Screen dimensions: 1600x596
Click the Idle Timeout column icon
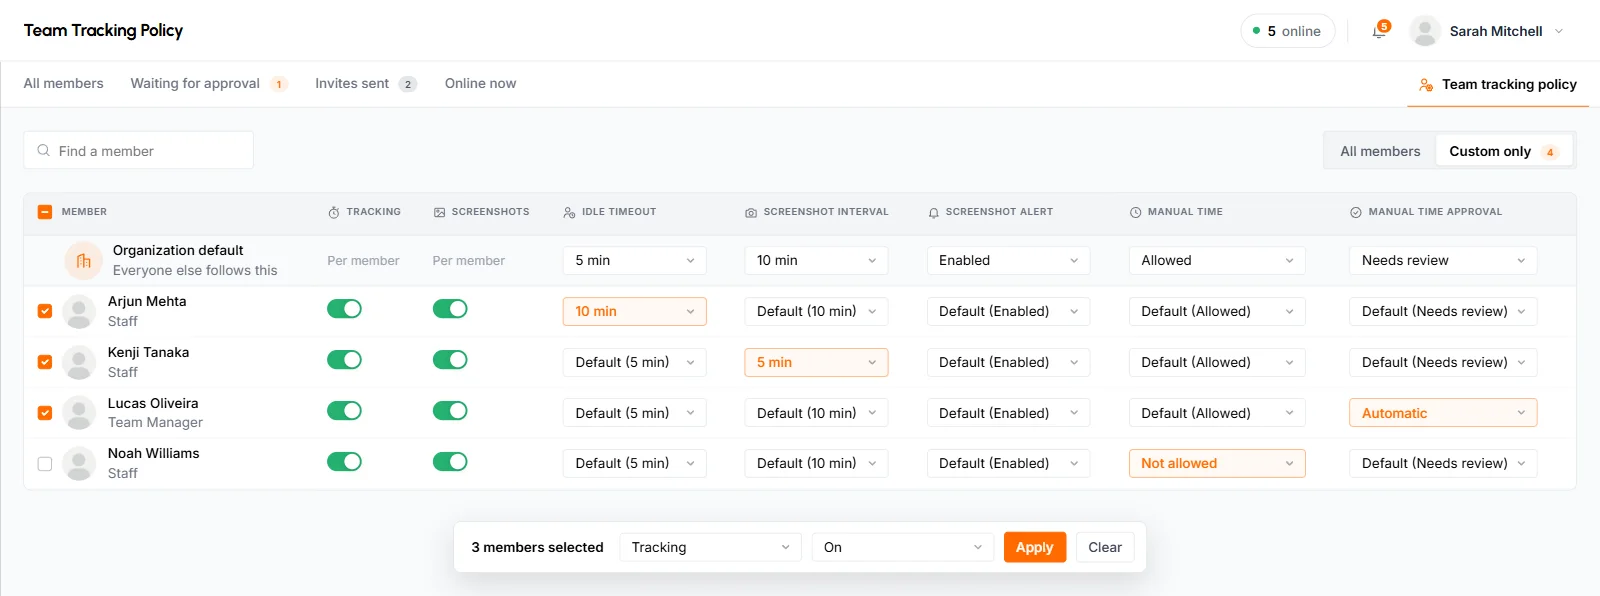click(569, 213)
